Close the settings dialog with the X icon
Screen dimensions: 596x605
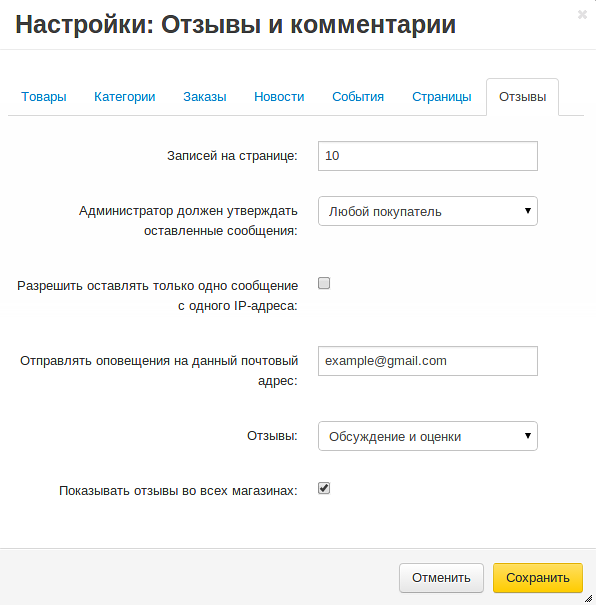click(x=582, y=15)
